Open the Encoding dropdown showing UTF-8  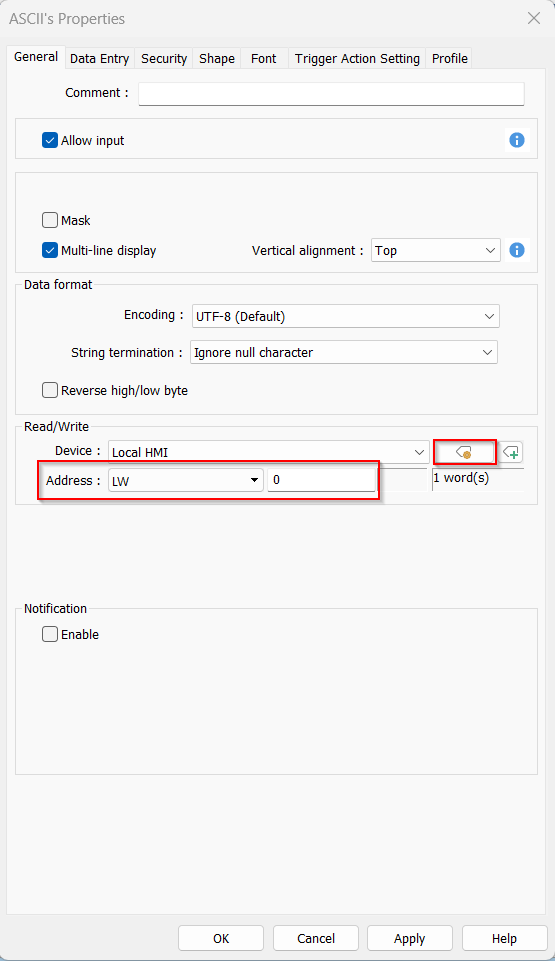[x=345, y=316]
